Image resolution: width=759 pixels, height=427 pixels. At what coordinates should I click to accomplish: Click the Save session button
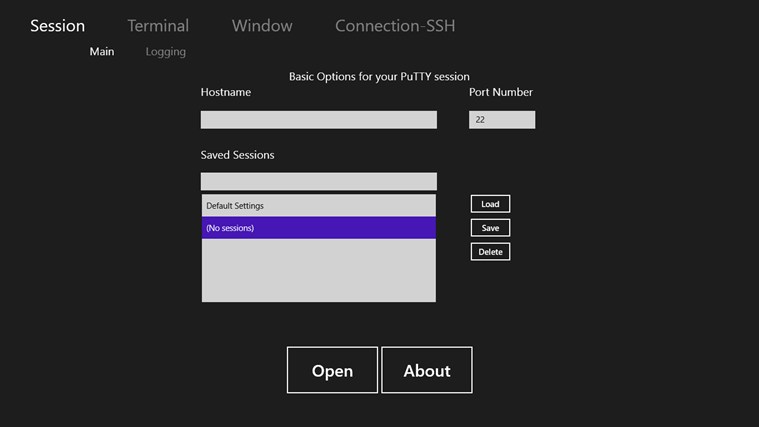(490, 228)
